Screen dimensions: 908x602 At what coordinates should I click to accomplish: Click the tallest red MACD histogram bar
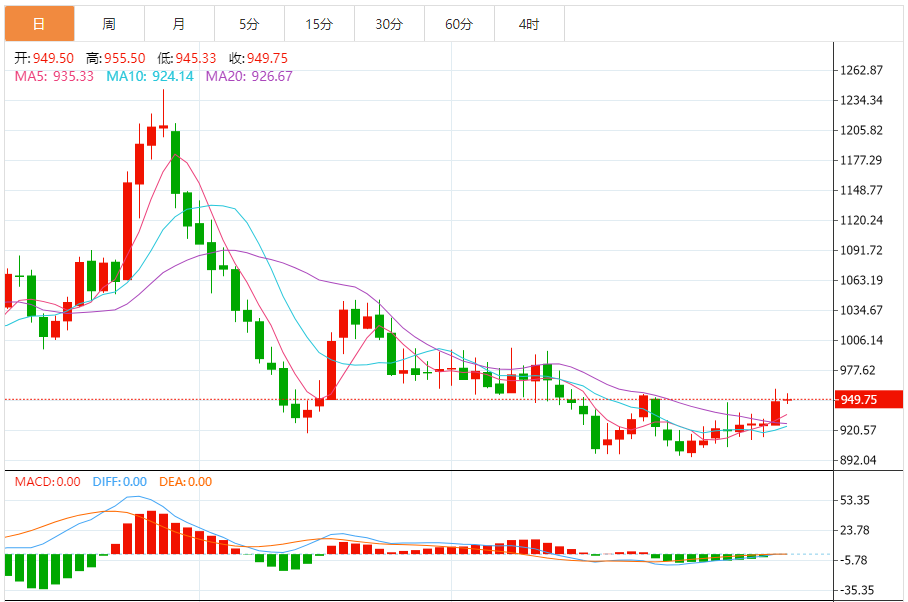click(x=152, y=533)
